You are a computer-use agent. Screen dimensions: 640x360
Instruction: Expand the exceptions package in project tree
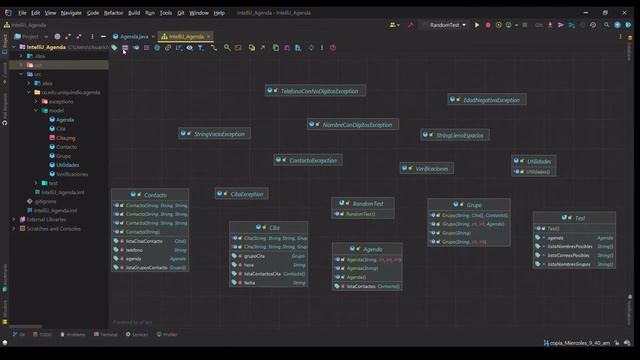(x=36, y=101)
